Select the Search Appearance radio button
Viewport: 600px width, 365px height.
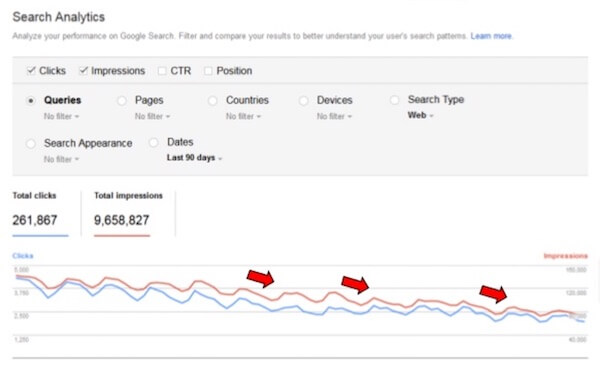point(31,143)
